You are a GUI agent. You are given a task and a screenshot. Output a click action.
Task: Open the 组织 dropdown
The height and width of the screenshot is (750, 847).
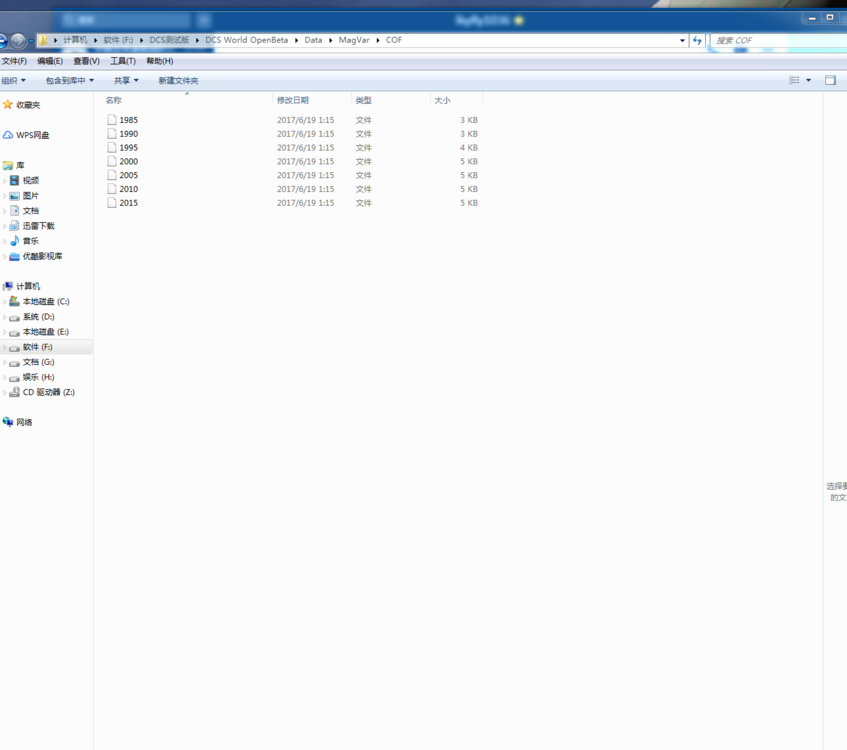click(13, 81)
